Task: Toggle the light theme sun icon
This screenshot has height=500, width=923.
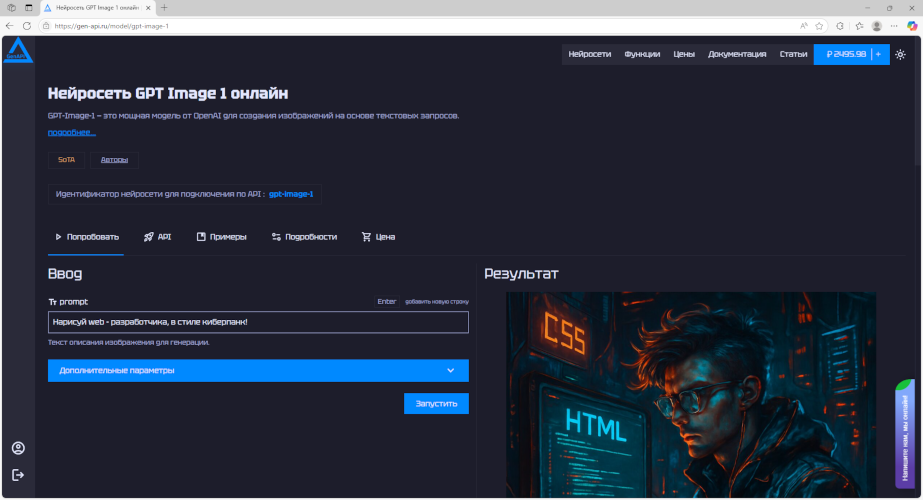Action: (x=900, y=54)
